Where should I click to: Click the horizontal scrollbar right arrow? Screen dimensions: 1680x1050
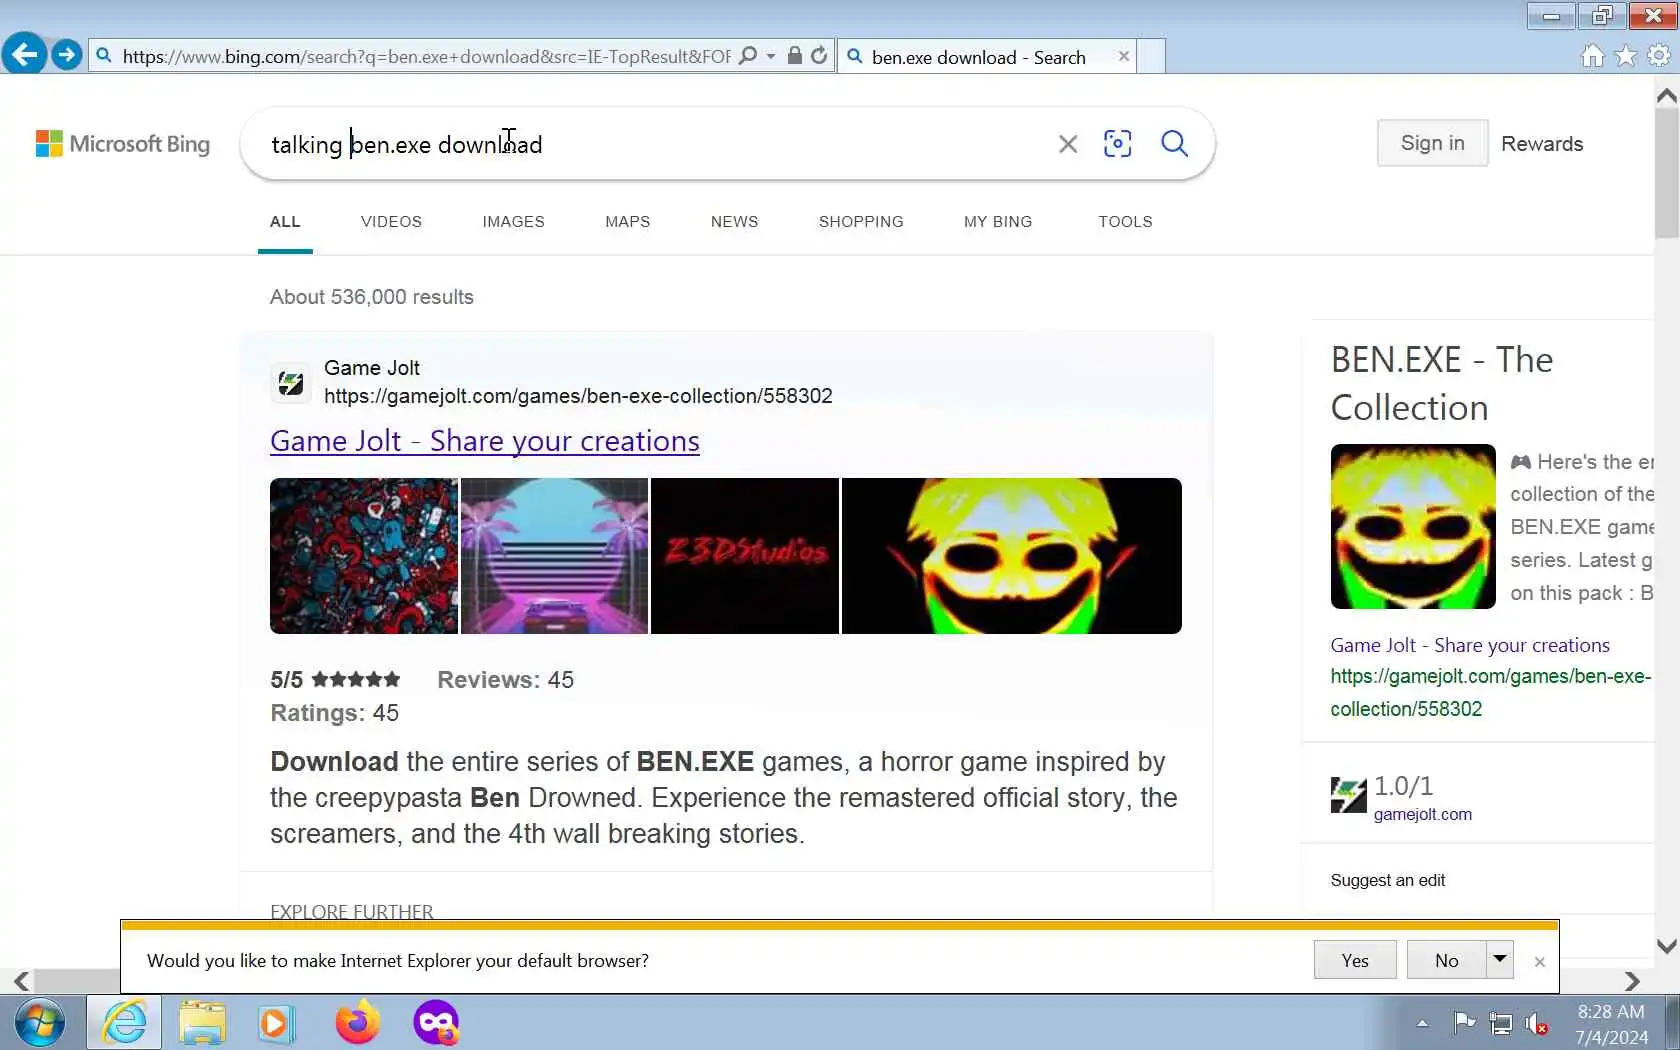[x=1632, y=981]
